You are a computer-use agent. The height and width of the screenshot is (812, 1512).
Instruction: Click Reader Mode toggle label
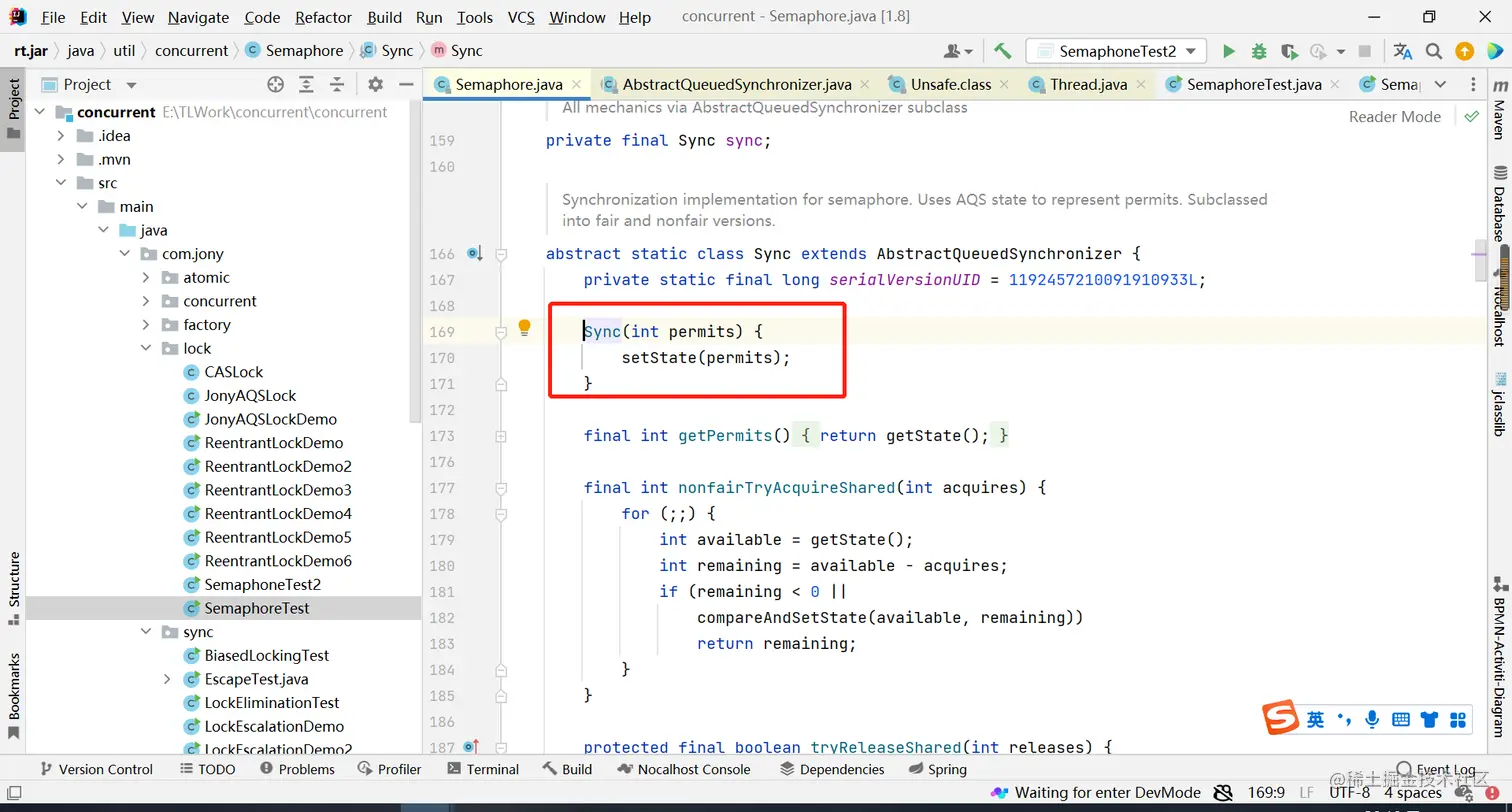click(1395, 117)
